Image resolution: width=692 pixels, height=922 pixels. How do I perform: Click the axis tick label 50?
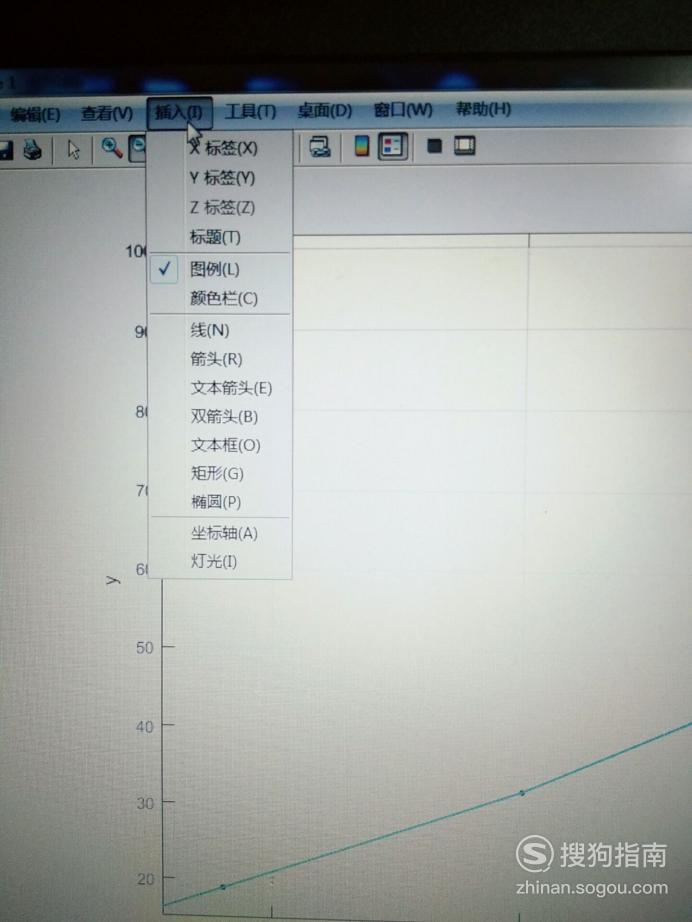click(145, 647)
